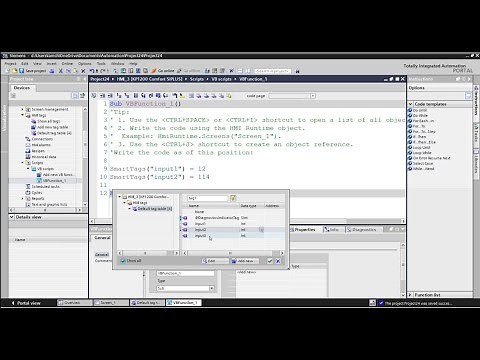Click the Search in project field
480x360 pixels.
(273, 71)
